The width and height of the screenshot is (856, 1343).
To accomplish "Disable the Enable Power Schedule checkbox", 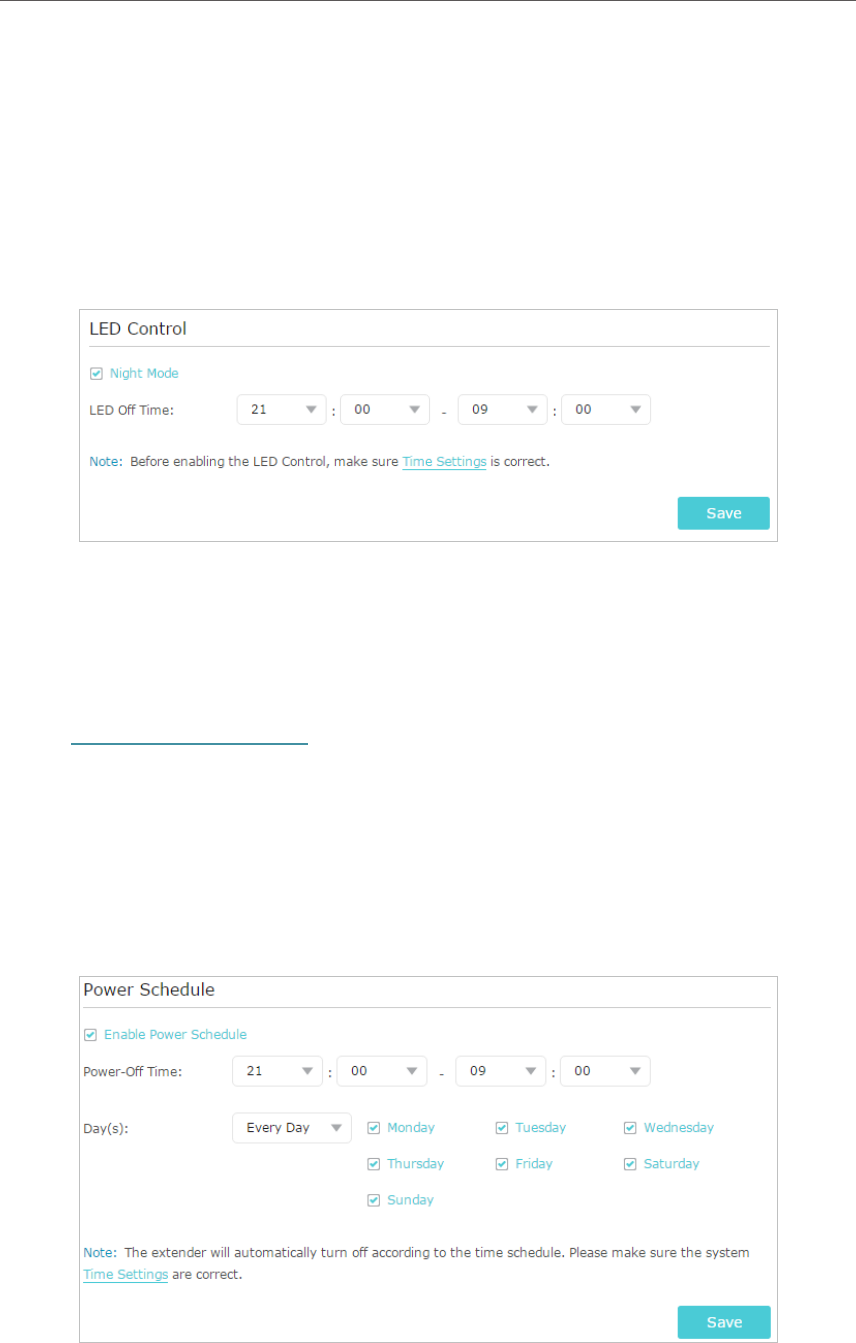I will point(91,1034).
